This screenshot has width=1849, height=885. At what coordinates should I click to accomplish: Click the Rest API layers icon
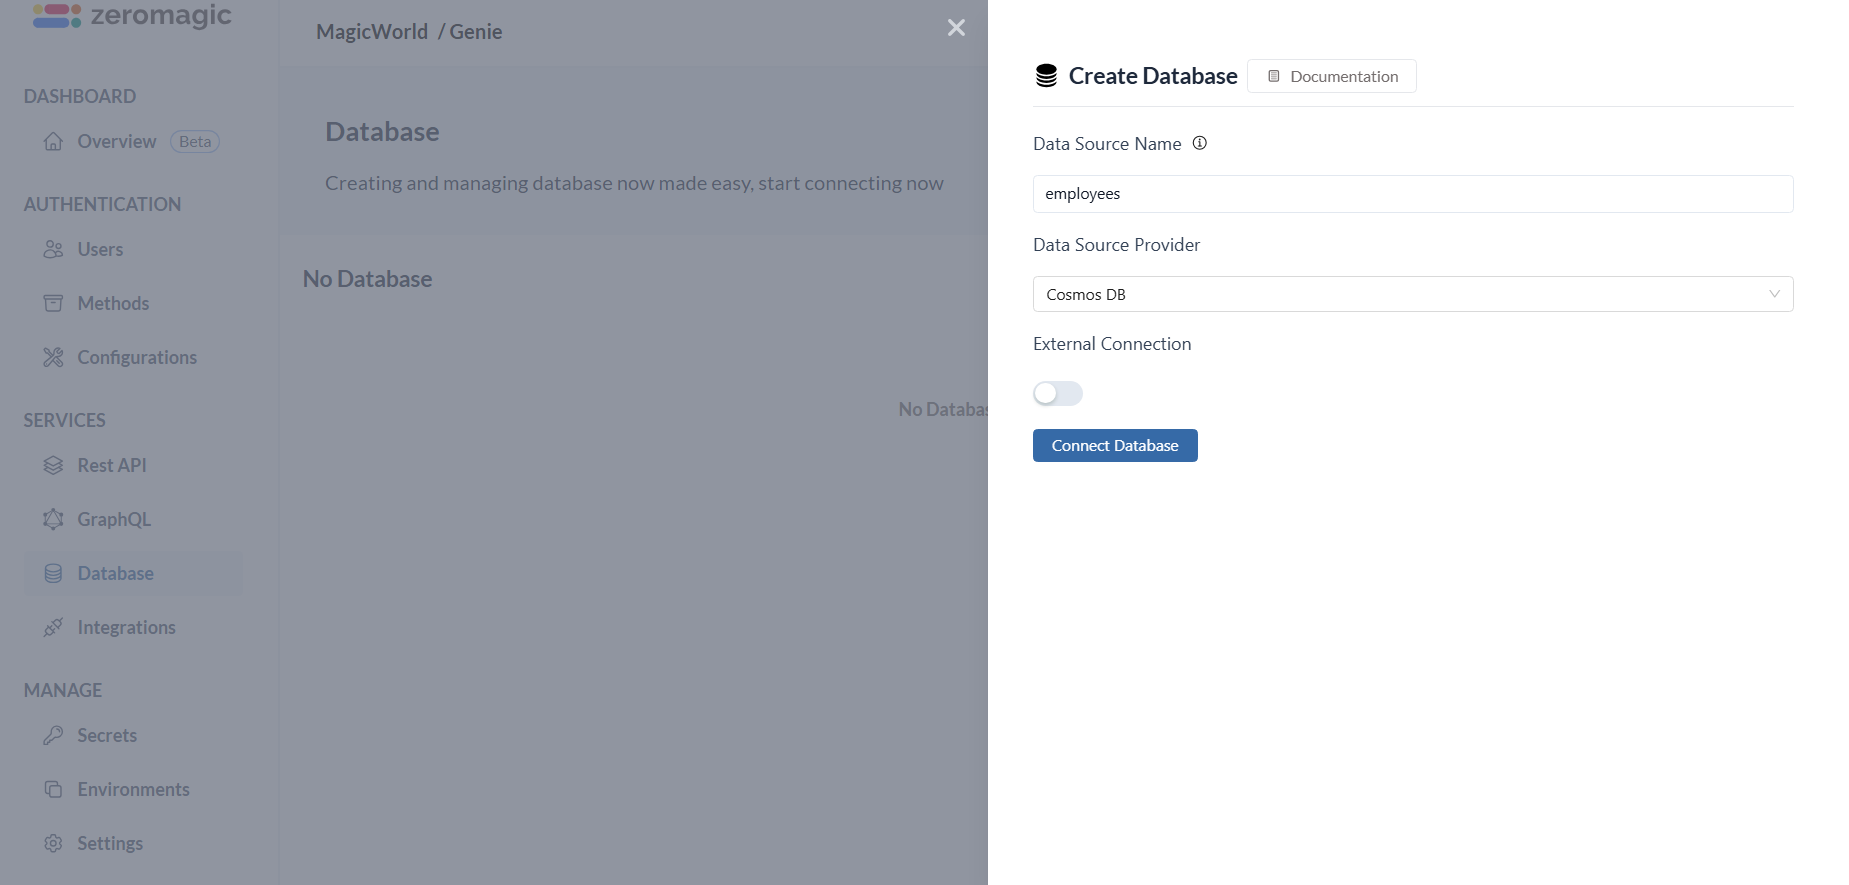53,465
